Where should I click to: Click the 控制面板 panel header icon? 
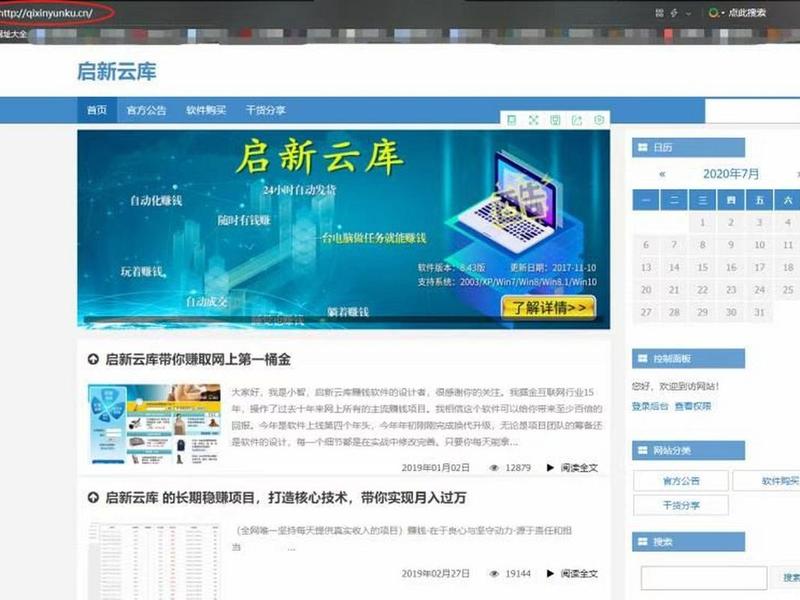tap(643, 358)
